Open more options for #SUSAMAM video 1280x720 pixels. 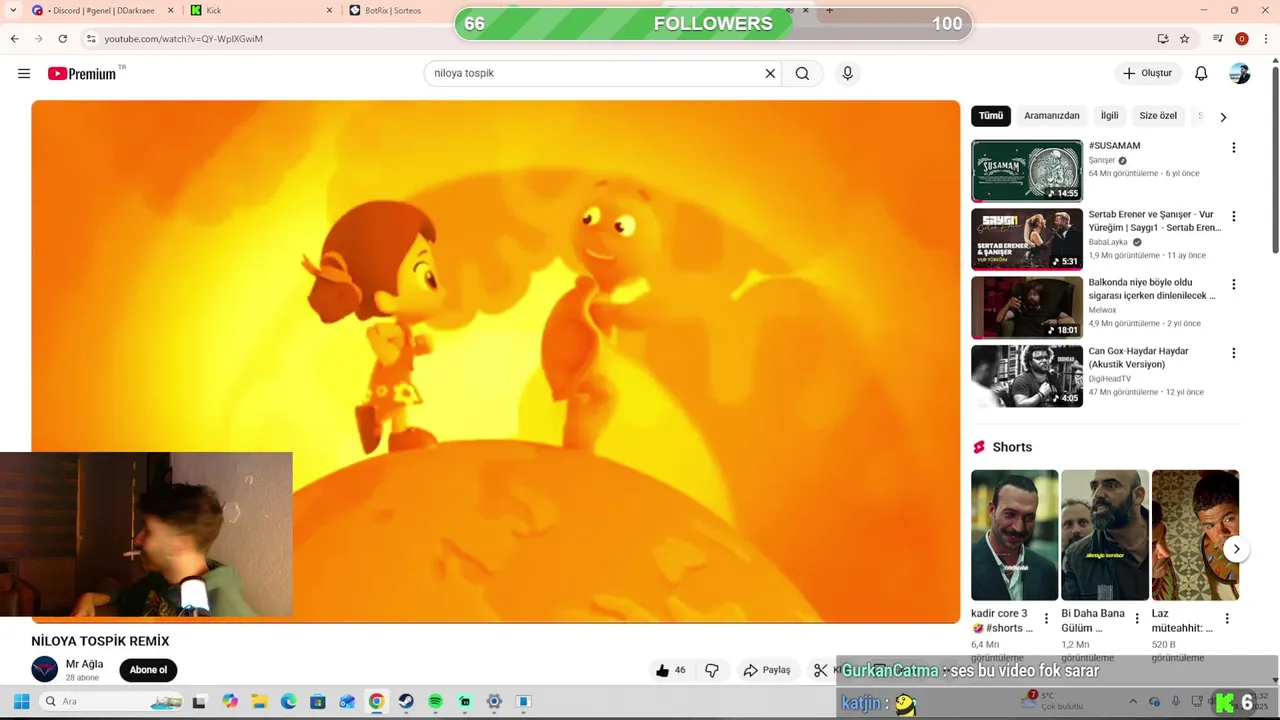[x=1233, y=147]
